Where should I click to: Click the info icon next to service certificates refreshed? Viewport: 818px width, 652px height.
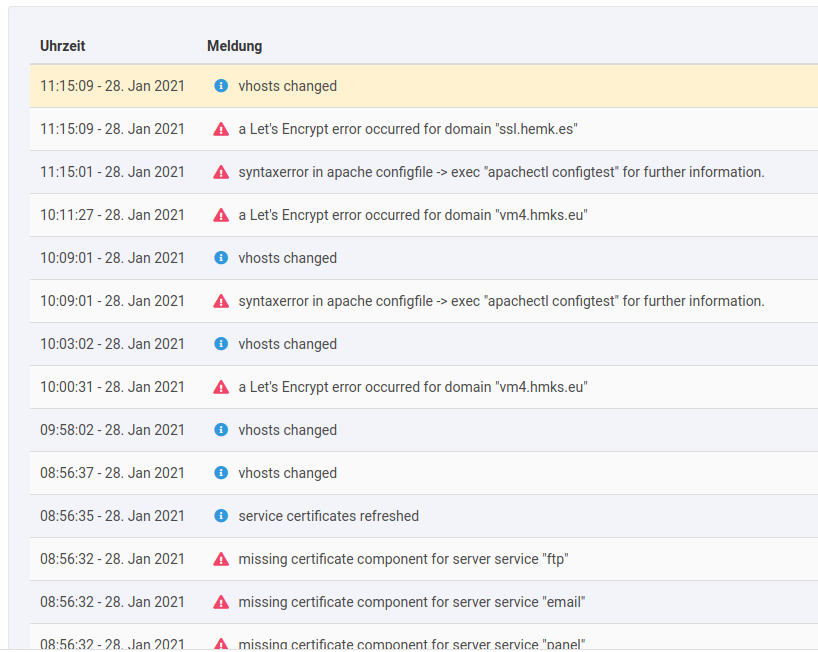coord(221,516)
